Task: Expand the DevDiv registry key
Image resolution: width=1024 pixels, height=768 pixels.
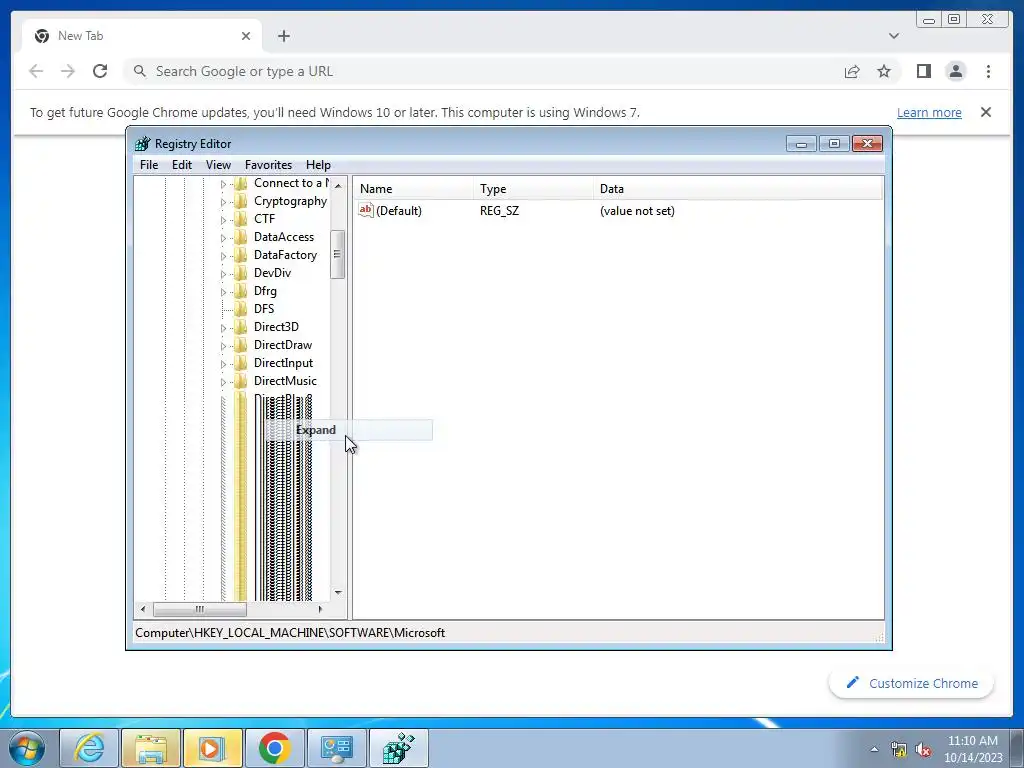Action: tap(223, 274)
